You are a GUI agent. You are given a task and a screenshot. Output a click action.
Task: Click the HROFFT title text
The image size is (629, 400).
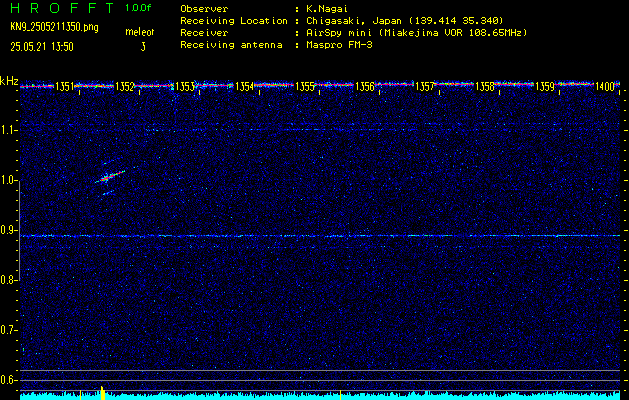pyautogui.click(x=62, y=8)
